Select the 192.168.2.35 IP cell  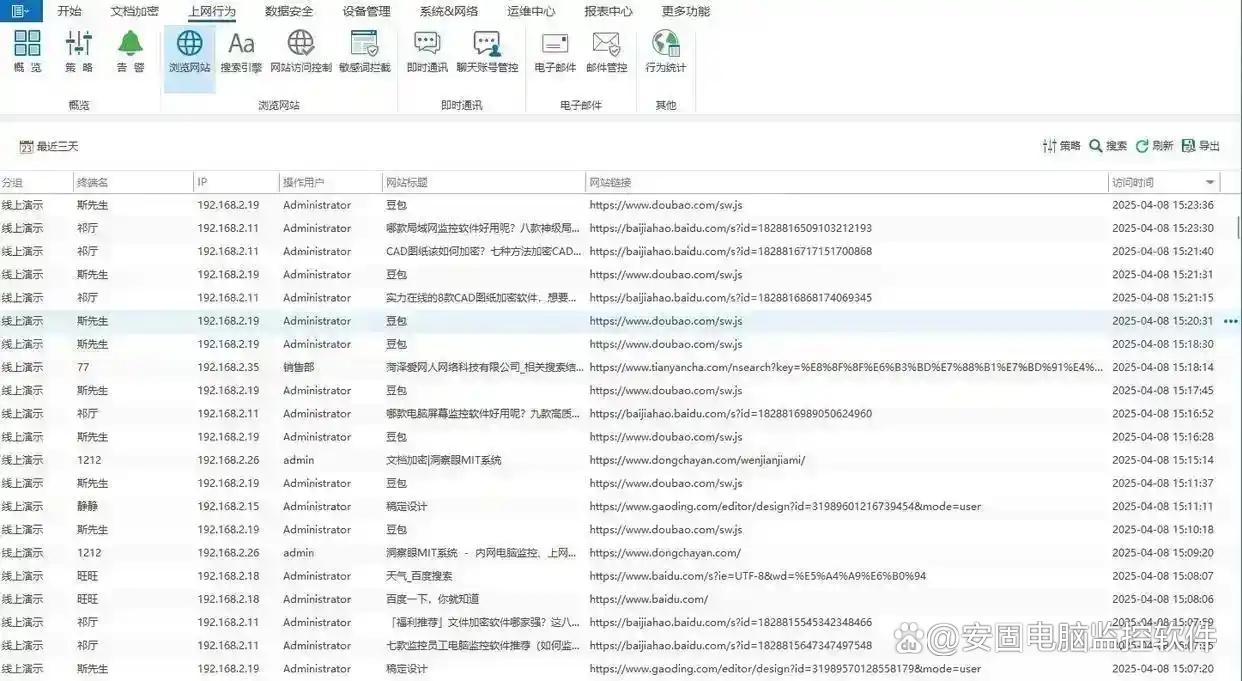pos(228,367)
